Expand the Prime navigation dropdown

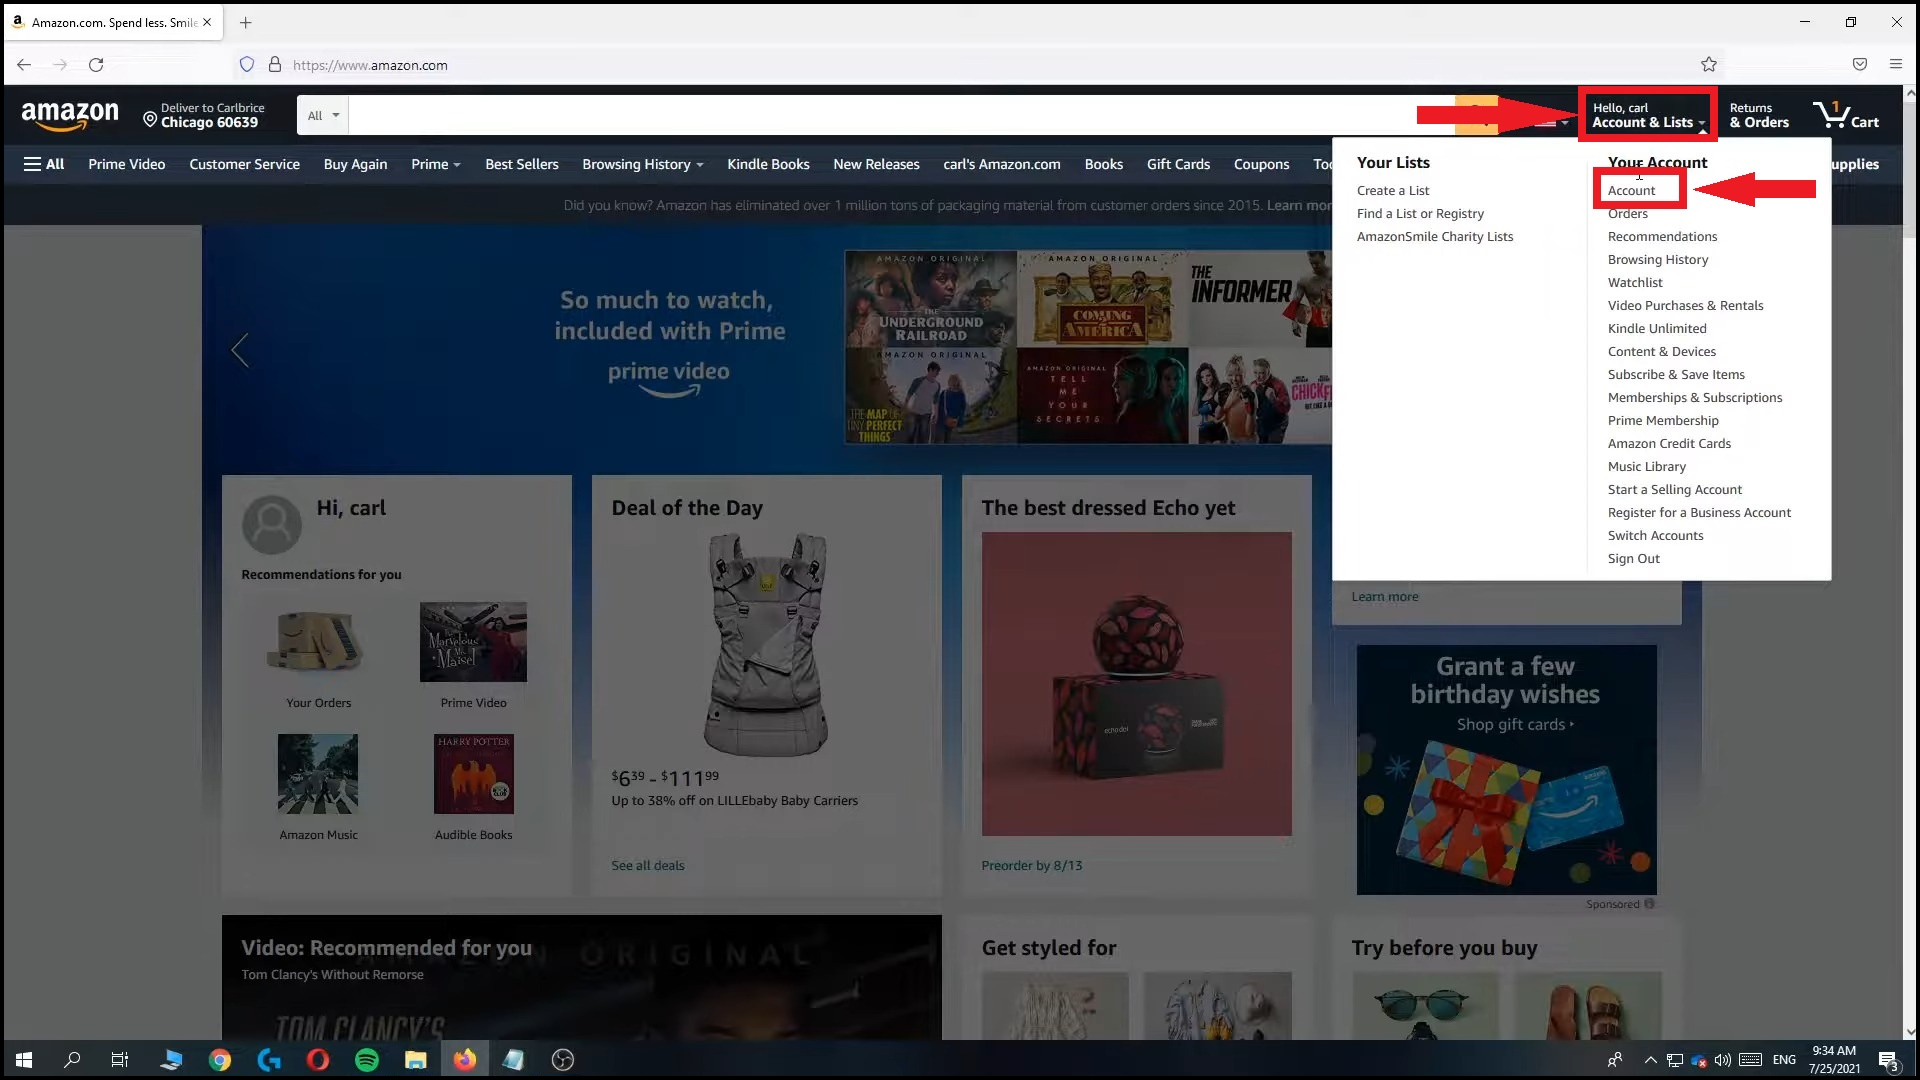pos(435,164)
